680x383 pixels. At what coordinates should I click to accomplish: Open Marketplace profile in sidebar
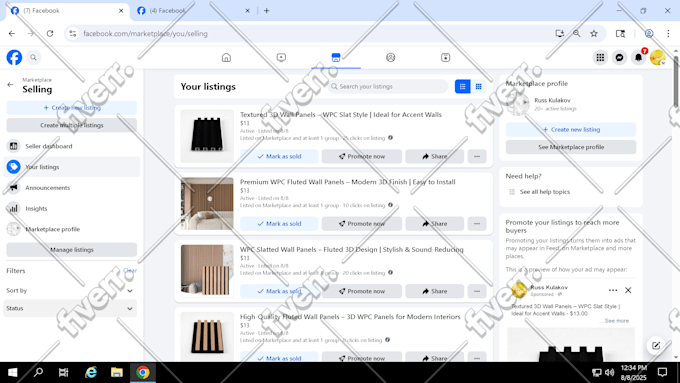[72, 229]
